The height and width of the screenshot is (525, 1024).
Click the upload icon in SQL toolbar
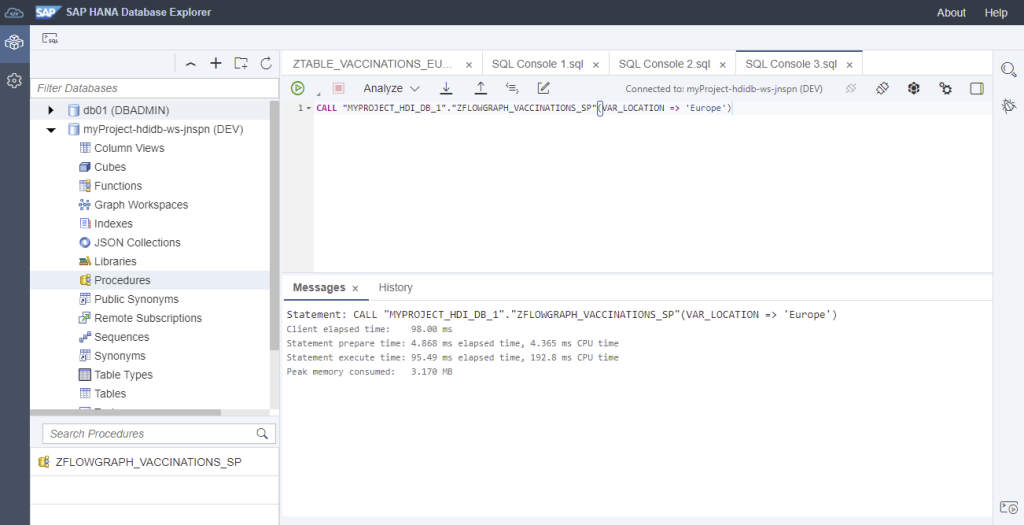tap(480, 88)
